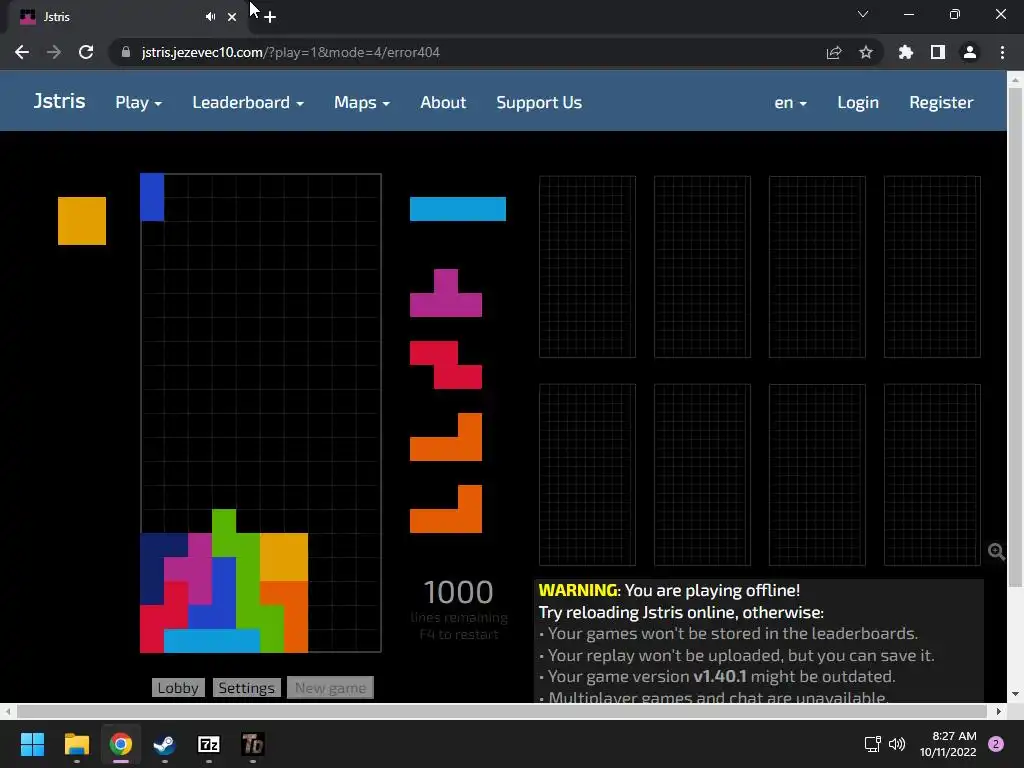Click the purple T piece in next queue
This screenshot has height=768, width=1024.
(x=446, y=293)
